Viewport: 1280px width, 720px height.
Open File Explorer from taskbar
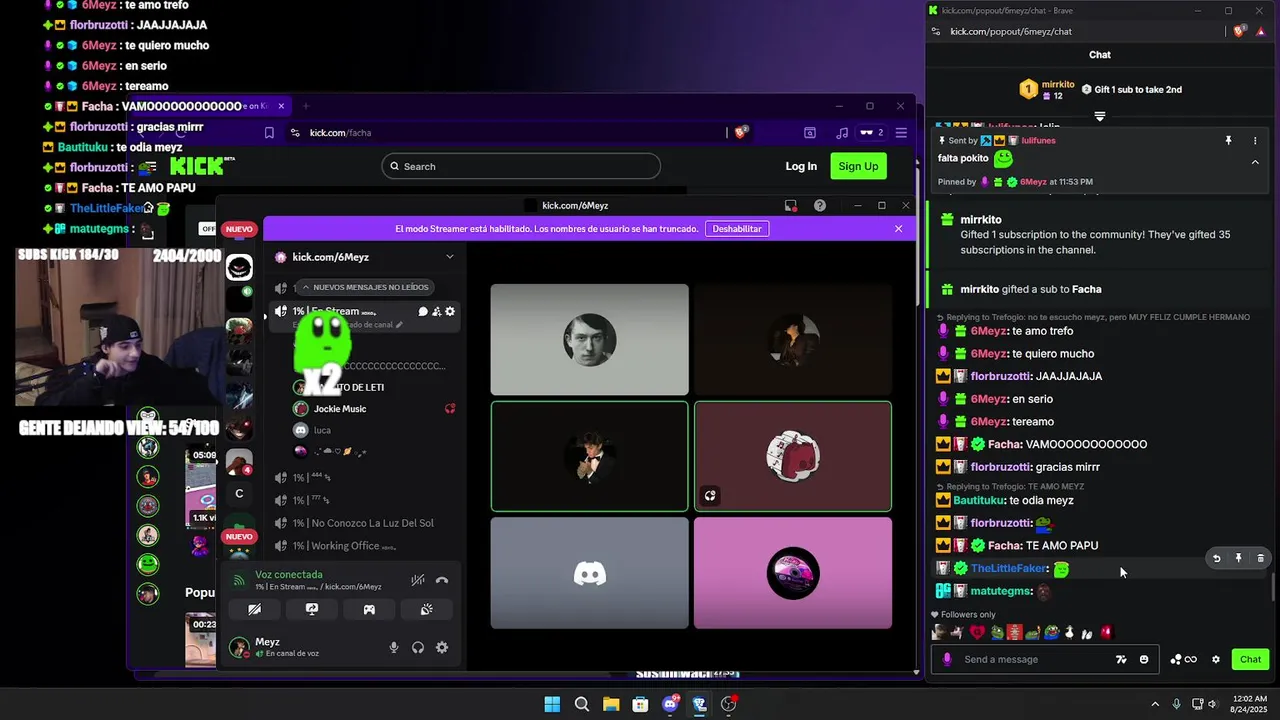tap(611, 704)
